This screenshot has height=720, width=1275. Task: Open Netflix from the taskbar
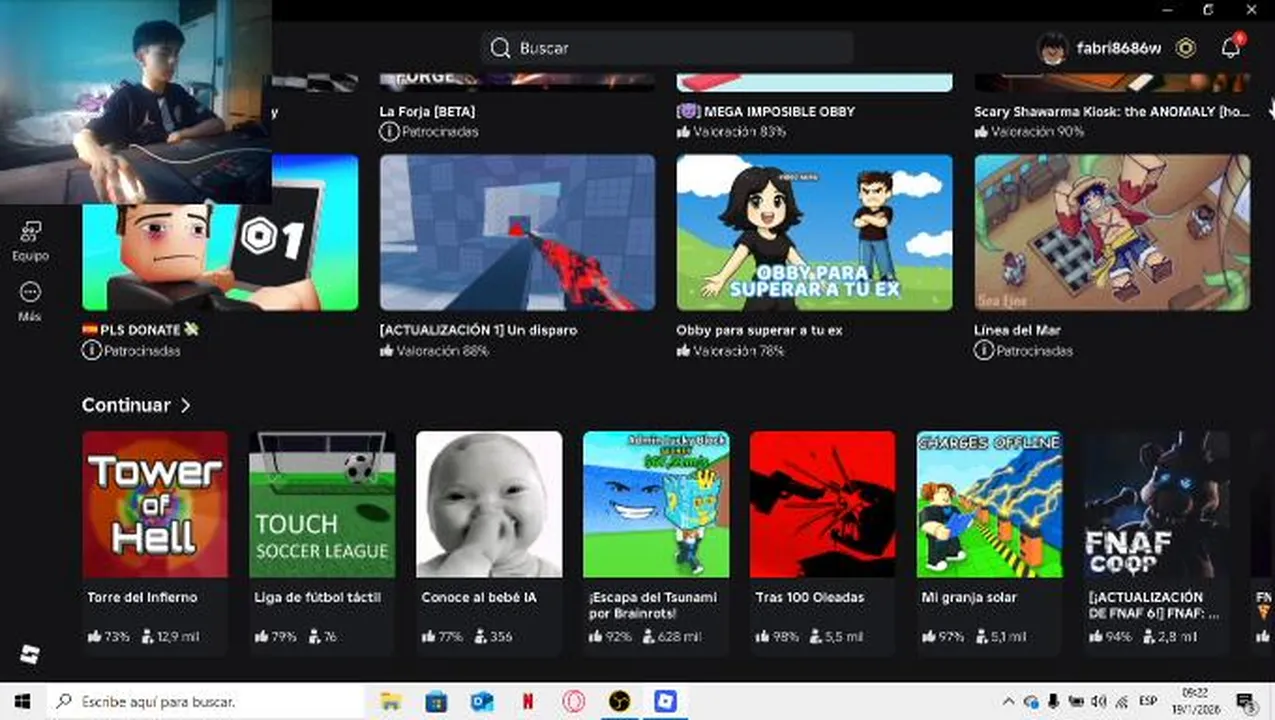[x=528, y=702]
